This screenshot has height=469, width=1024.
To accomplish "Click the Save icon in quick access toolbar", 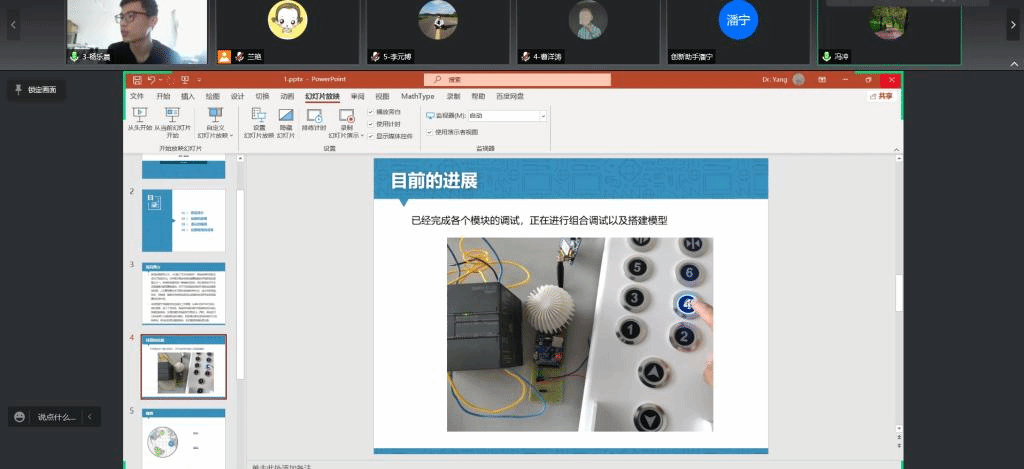I will tap(135, 79).
